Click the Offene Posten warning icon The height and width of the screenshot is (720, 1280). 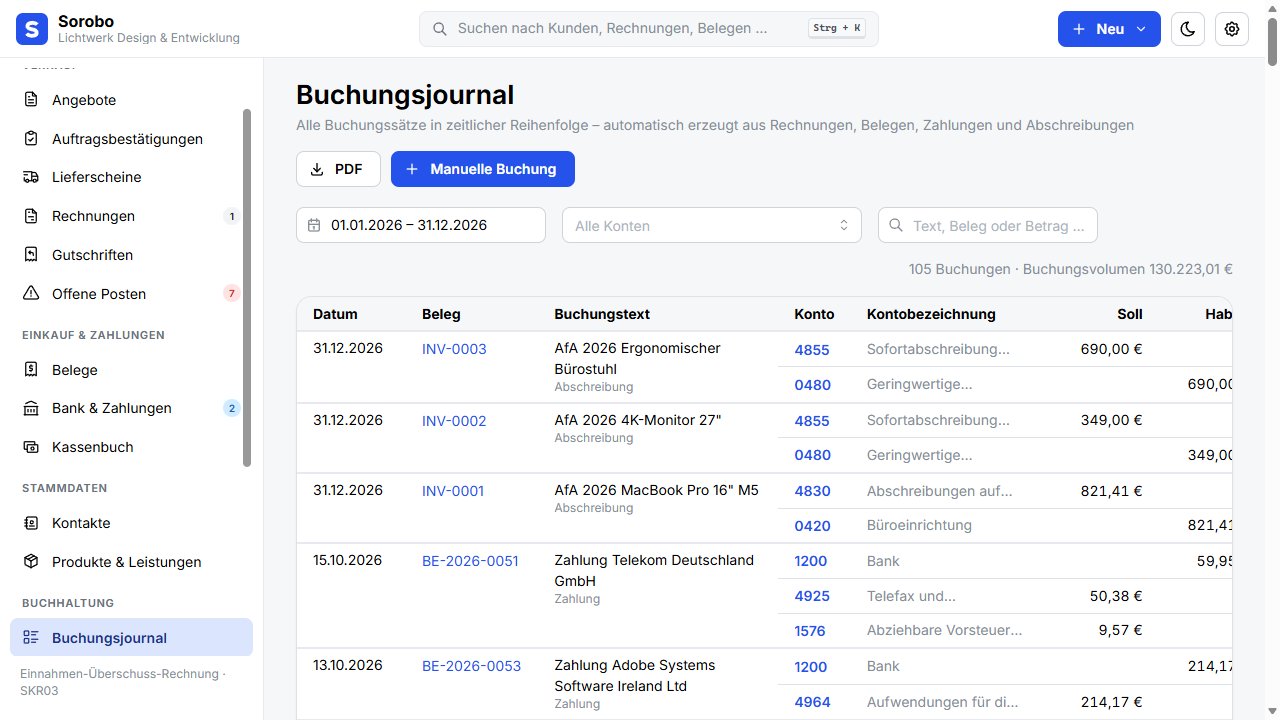31,294
